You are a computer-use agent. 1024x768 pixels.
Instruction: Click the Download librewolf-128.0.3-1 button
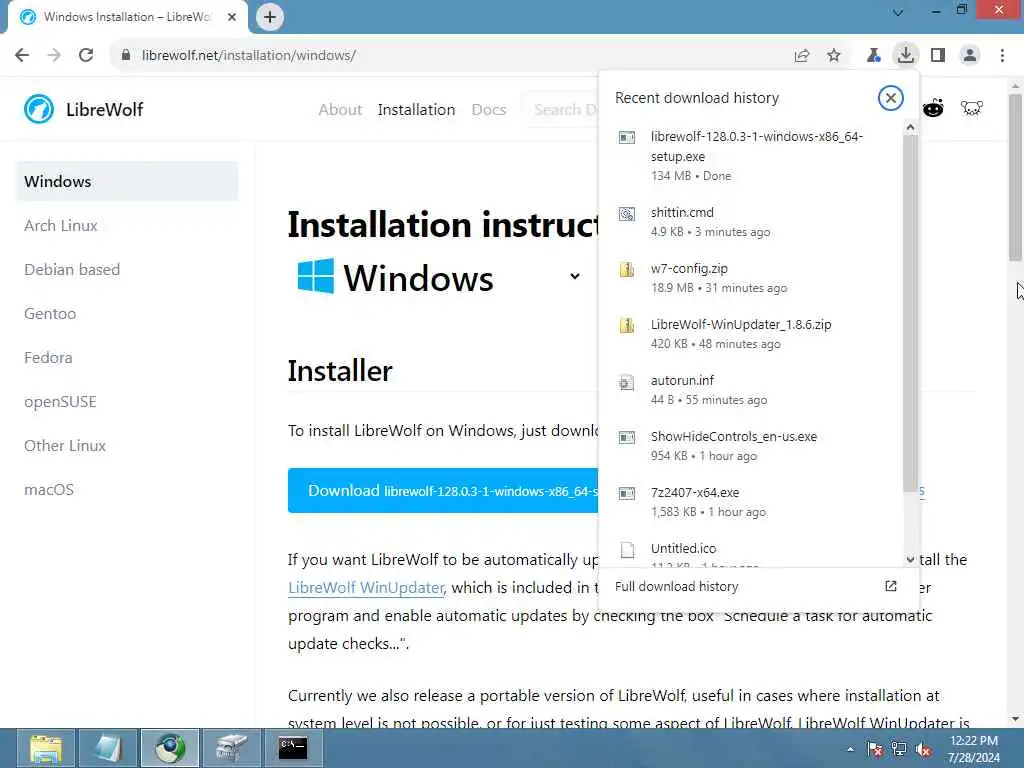point(443,490)
